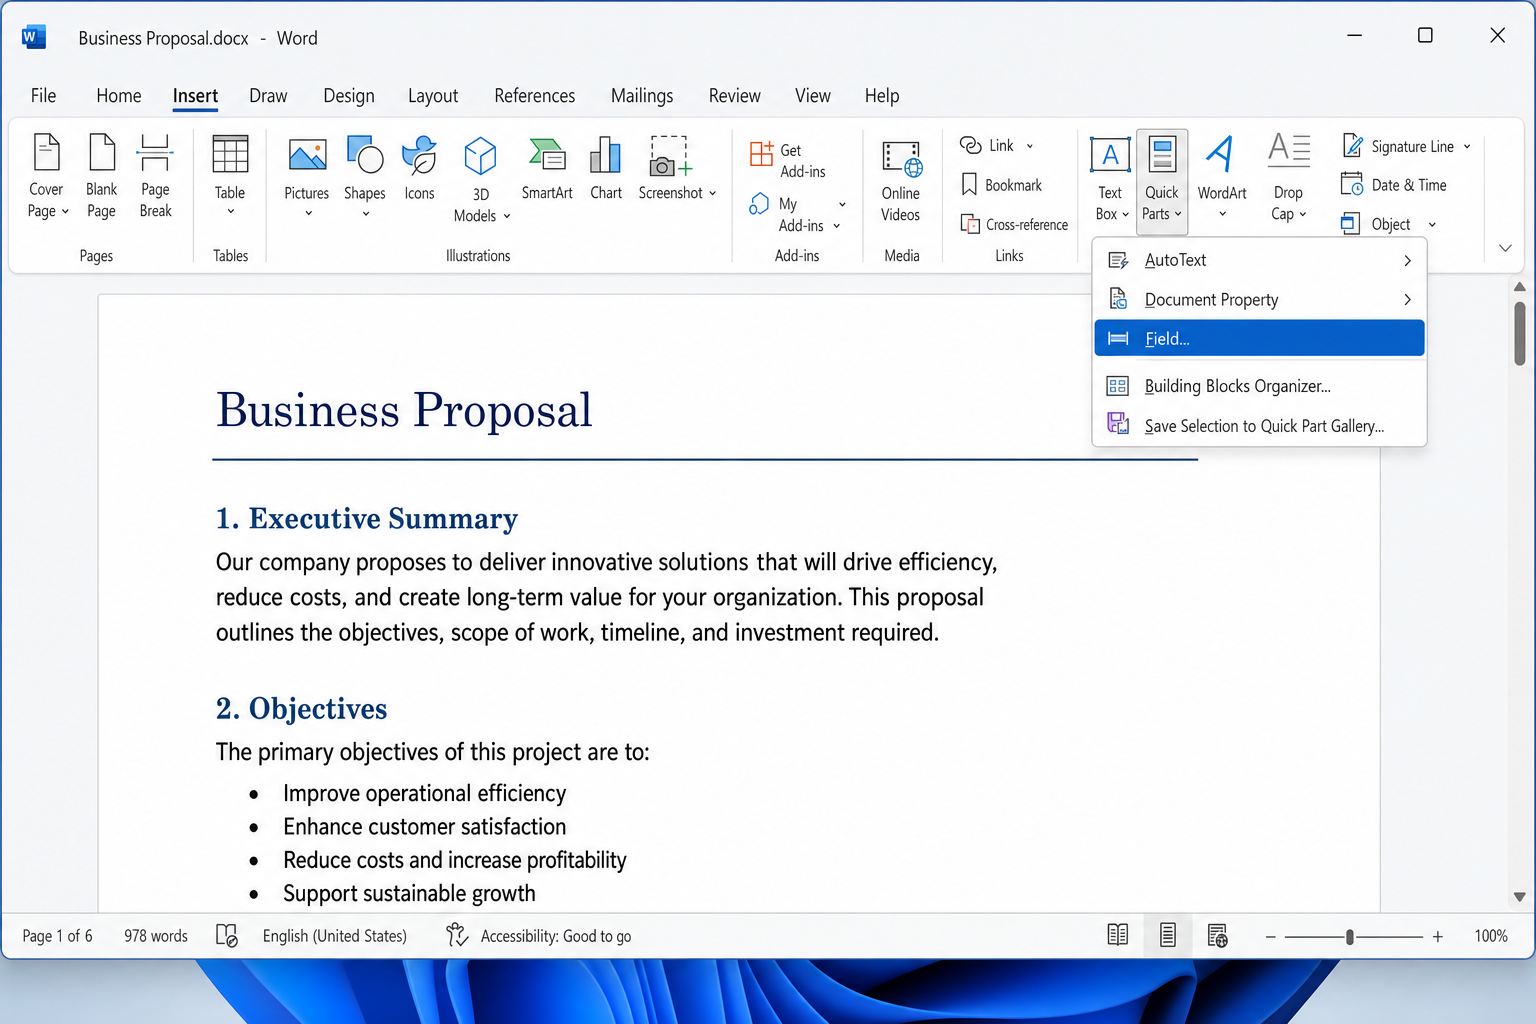This screenshot has width=1536, height=1024.
Task: Click Page 1 of 6 indicator
Action: click(57, 936)
